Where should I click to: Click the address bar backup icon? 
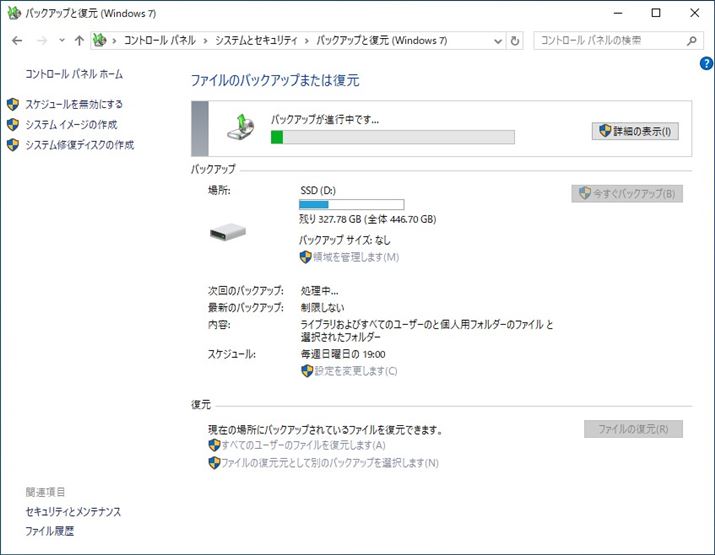pos(100,41)
